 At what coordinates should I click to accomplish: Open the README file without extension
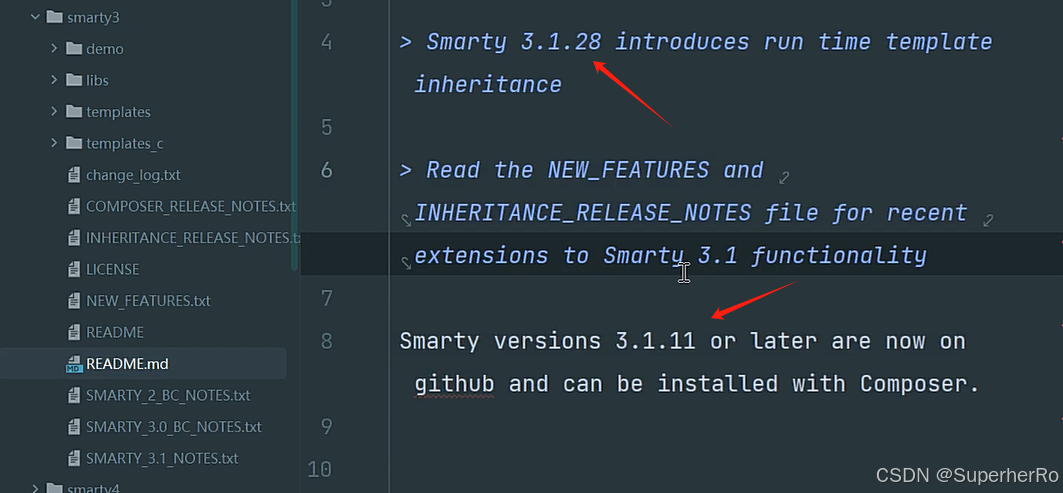[115, 332]
